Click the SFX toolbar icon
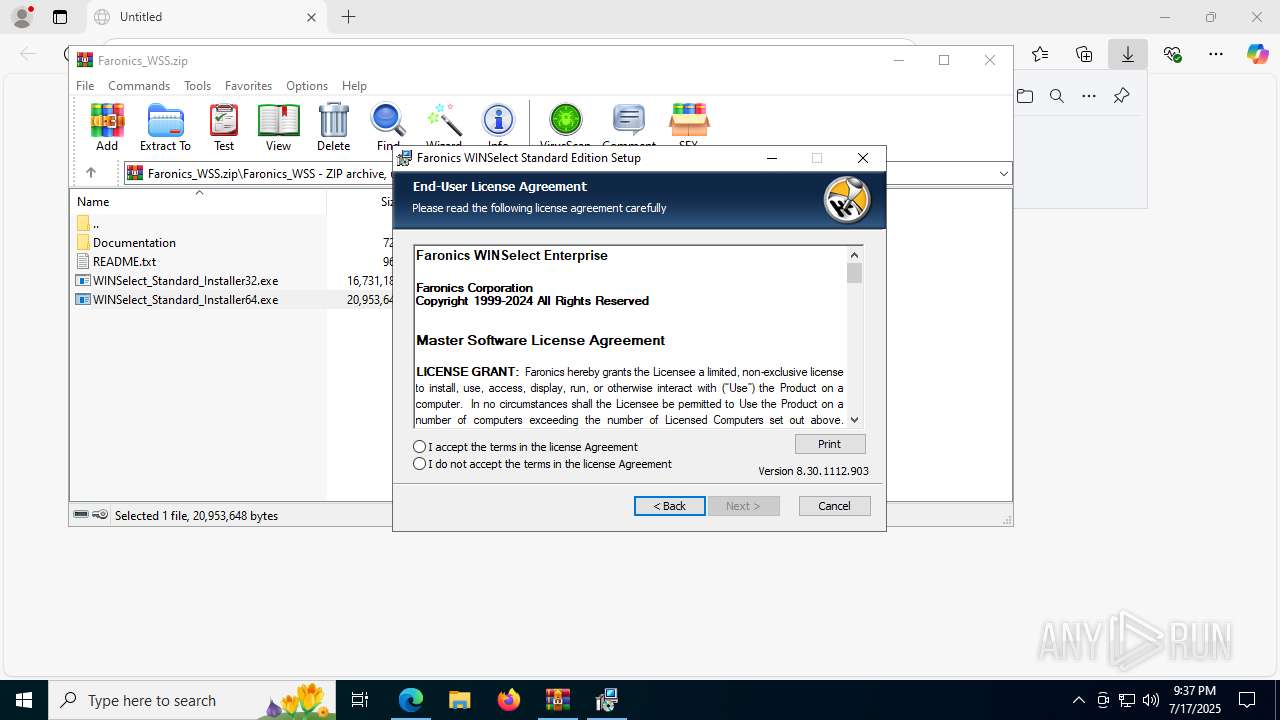1280x720 pixels. [689, 127]
